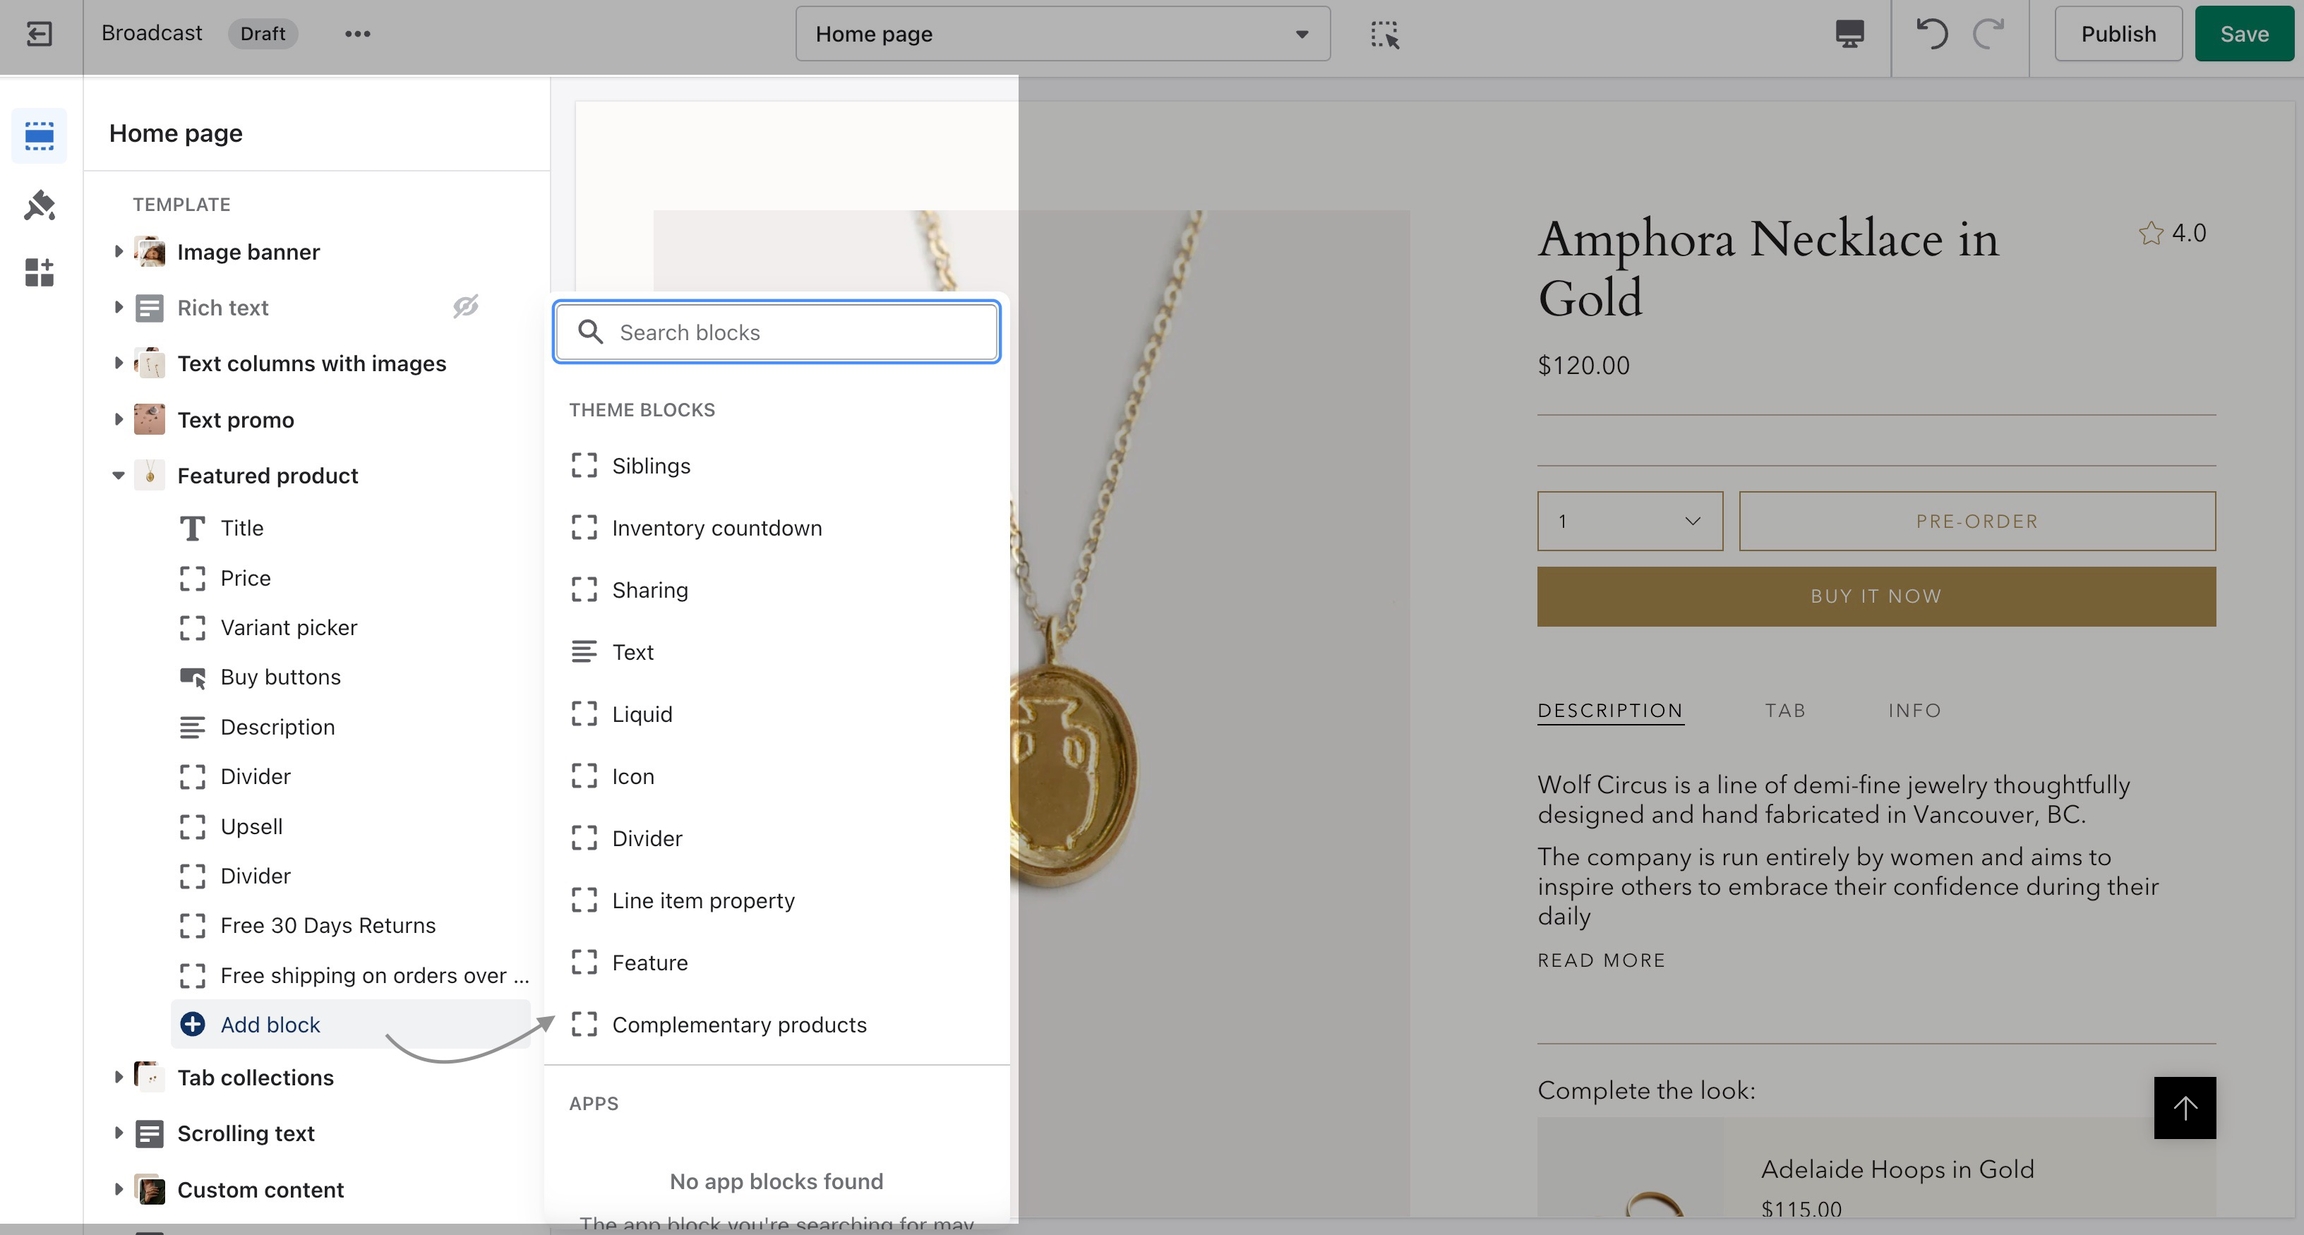
Task: Switch desktop preview device icon
Action: 1849,34
